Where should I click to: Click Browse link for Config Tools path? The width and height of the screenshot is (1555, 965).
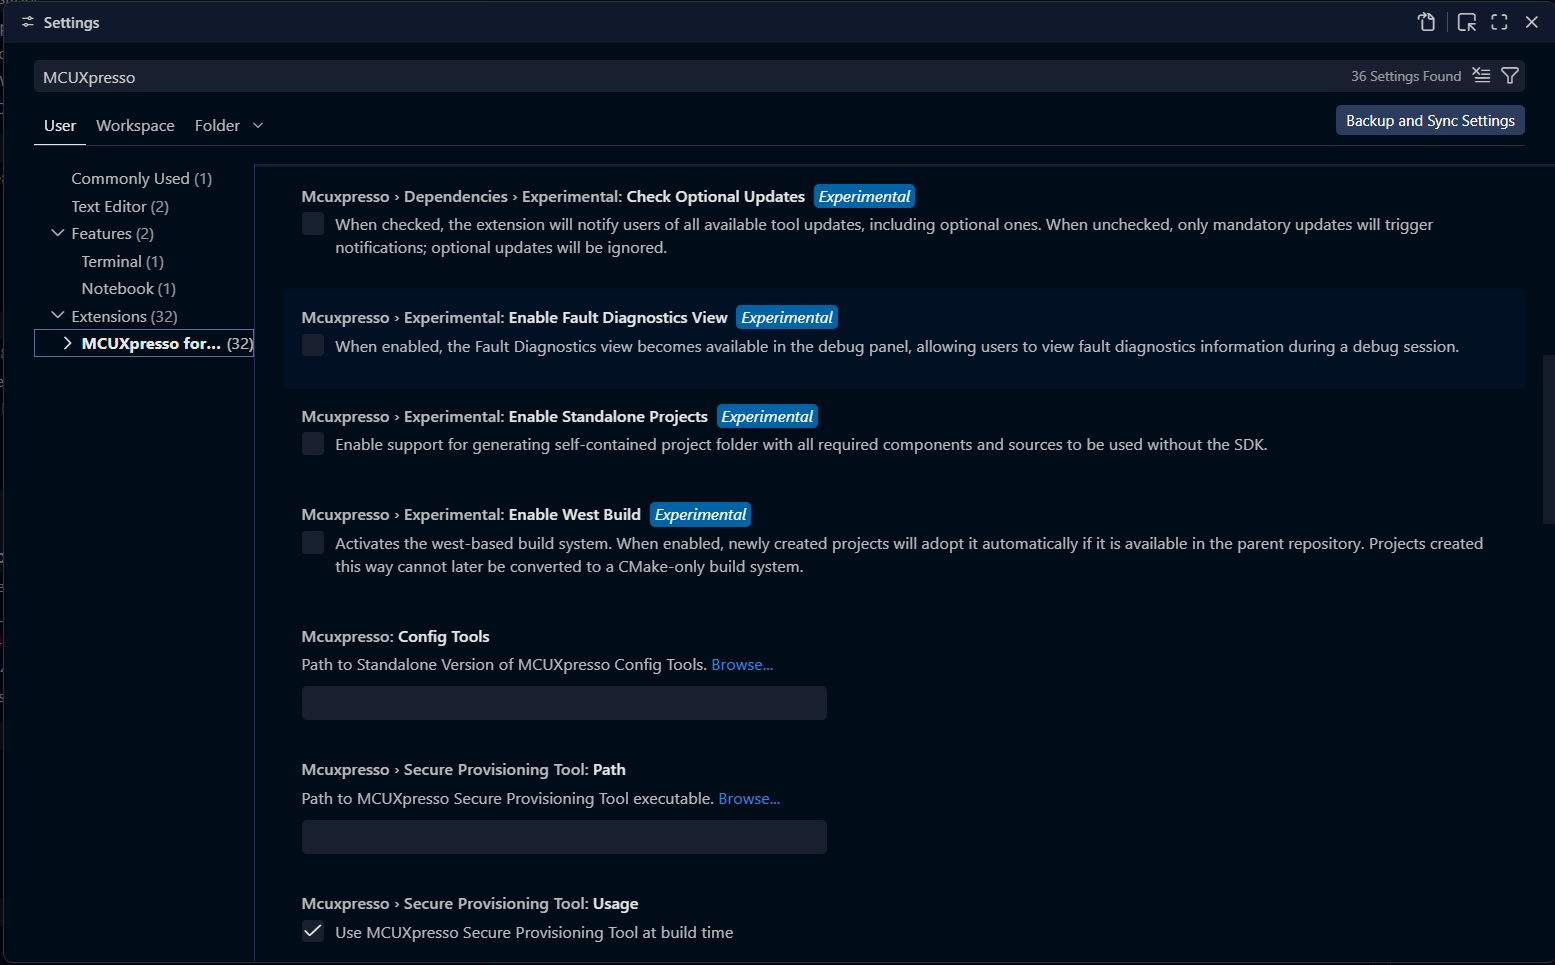point(742,665)
